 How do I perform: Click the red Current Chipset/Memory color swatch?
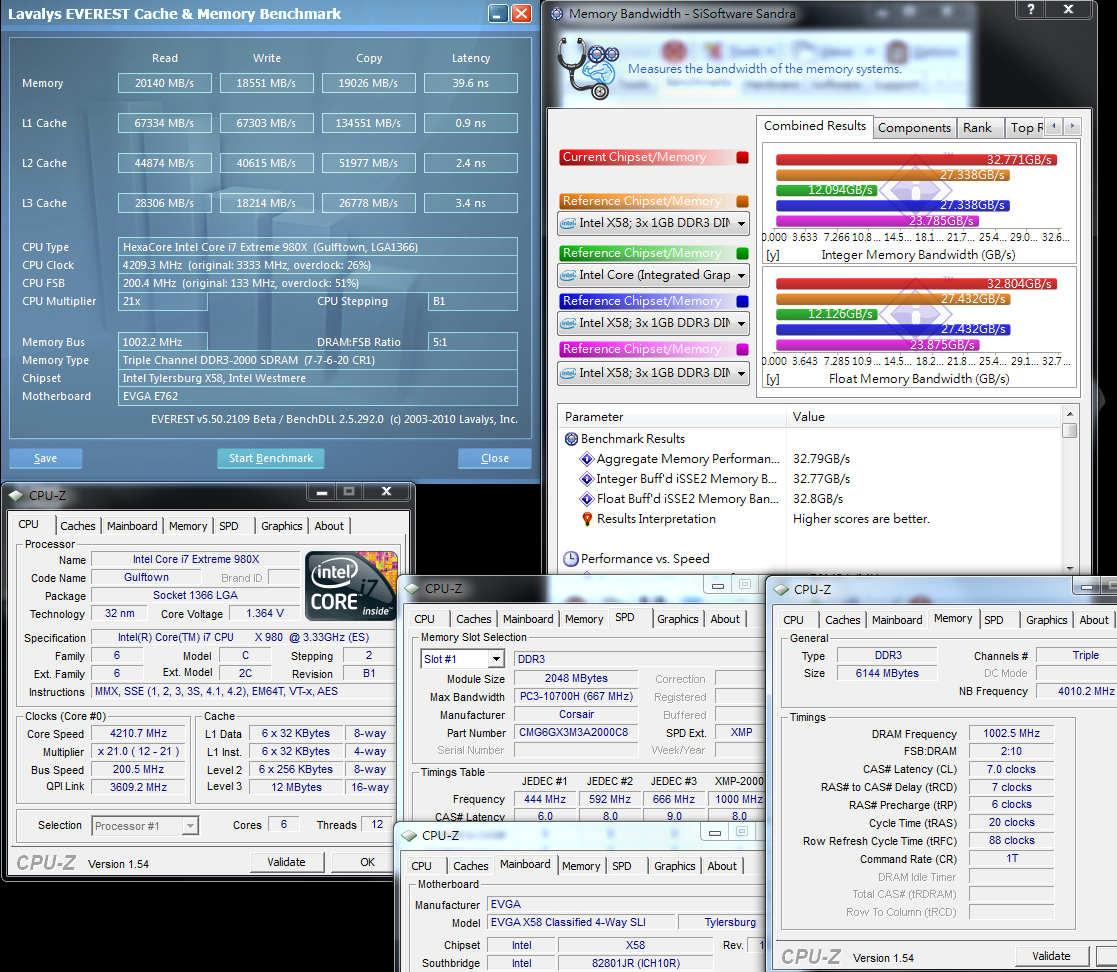742,157
